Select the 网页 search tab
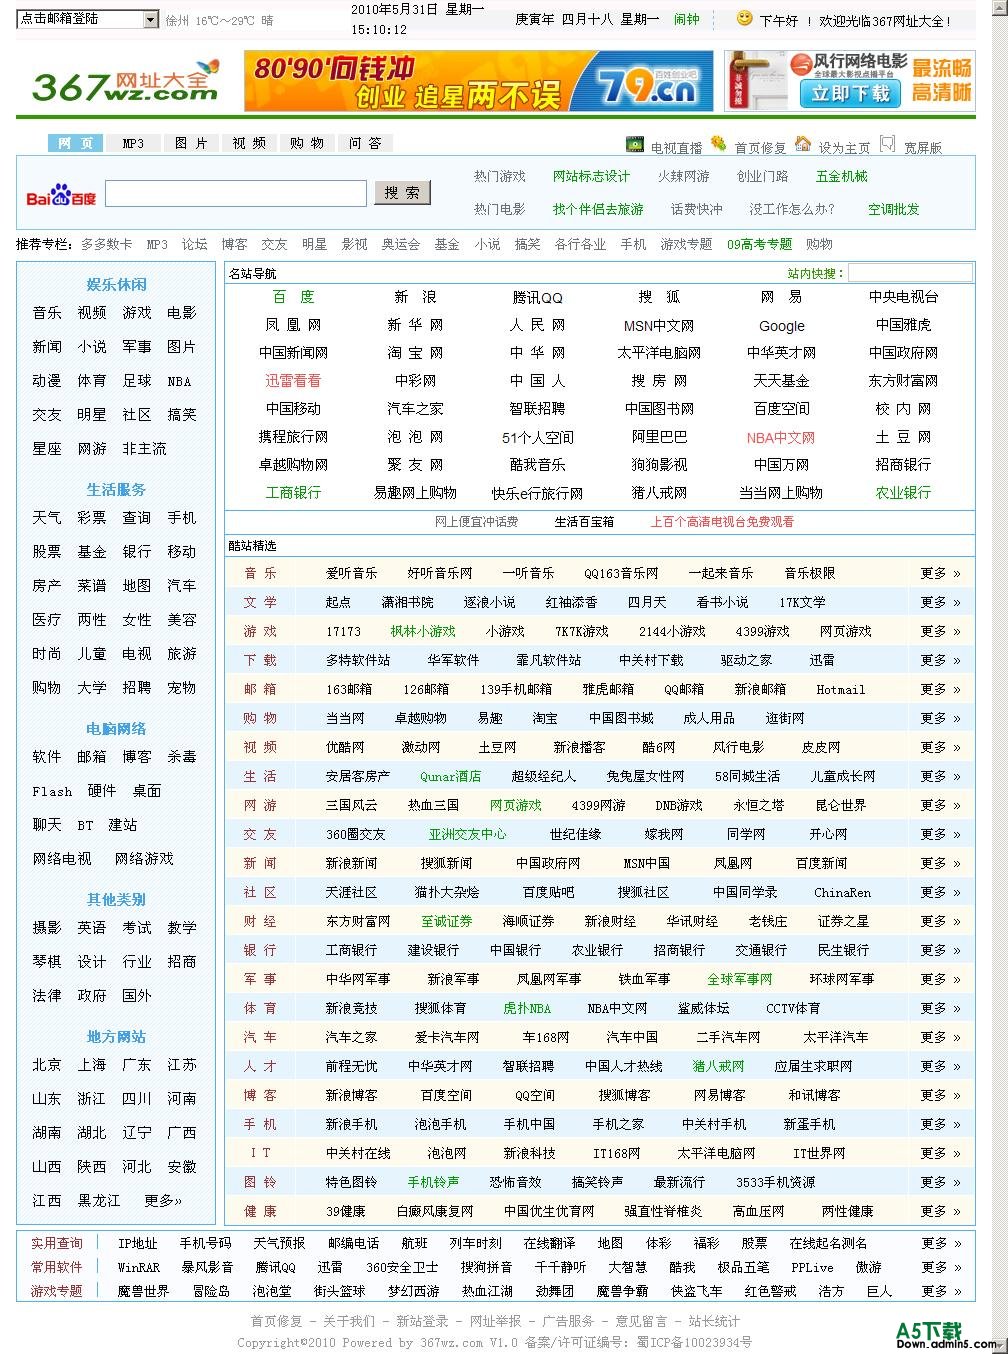The height and width of the screenshot is (1354, 1008). [x=75, y=143]
